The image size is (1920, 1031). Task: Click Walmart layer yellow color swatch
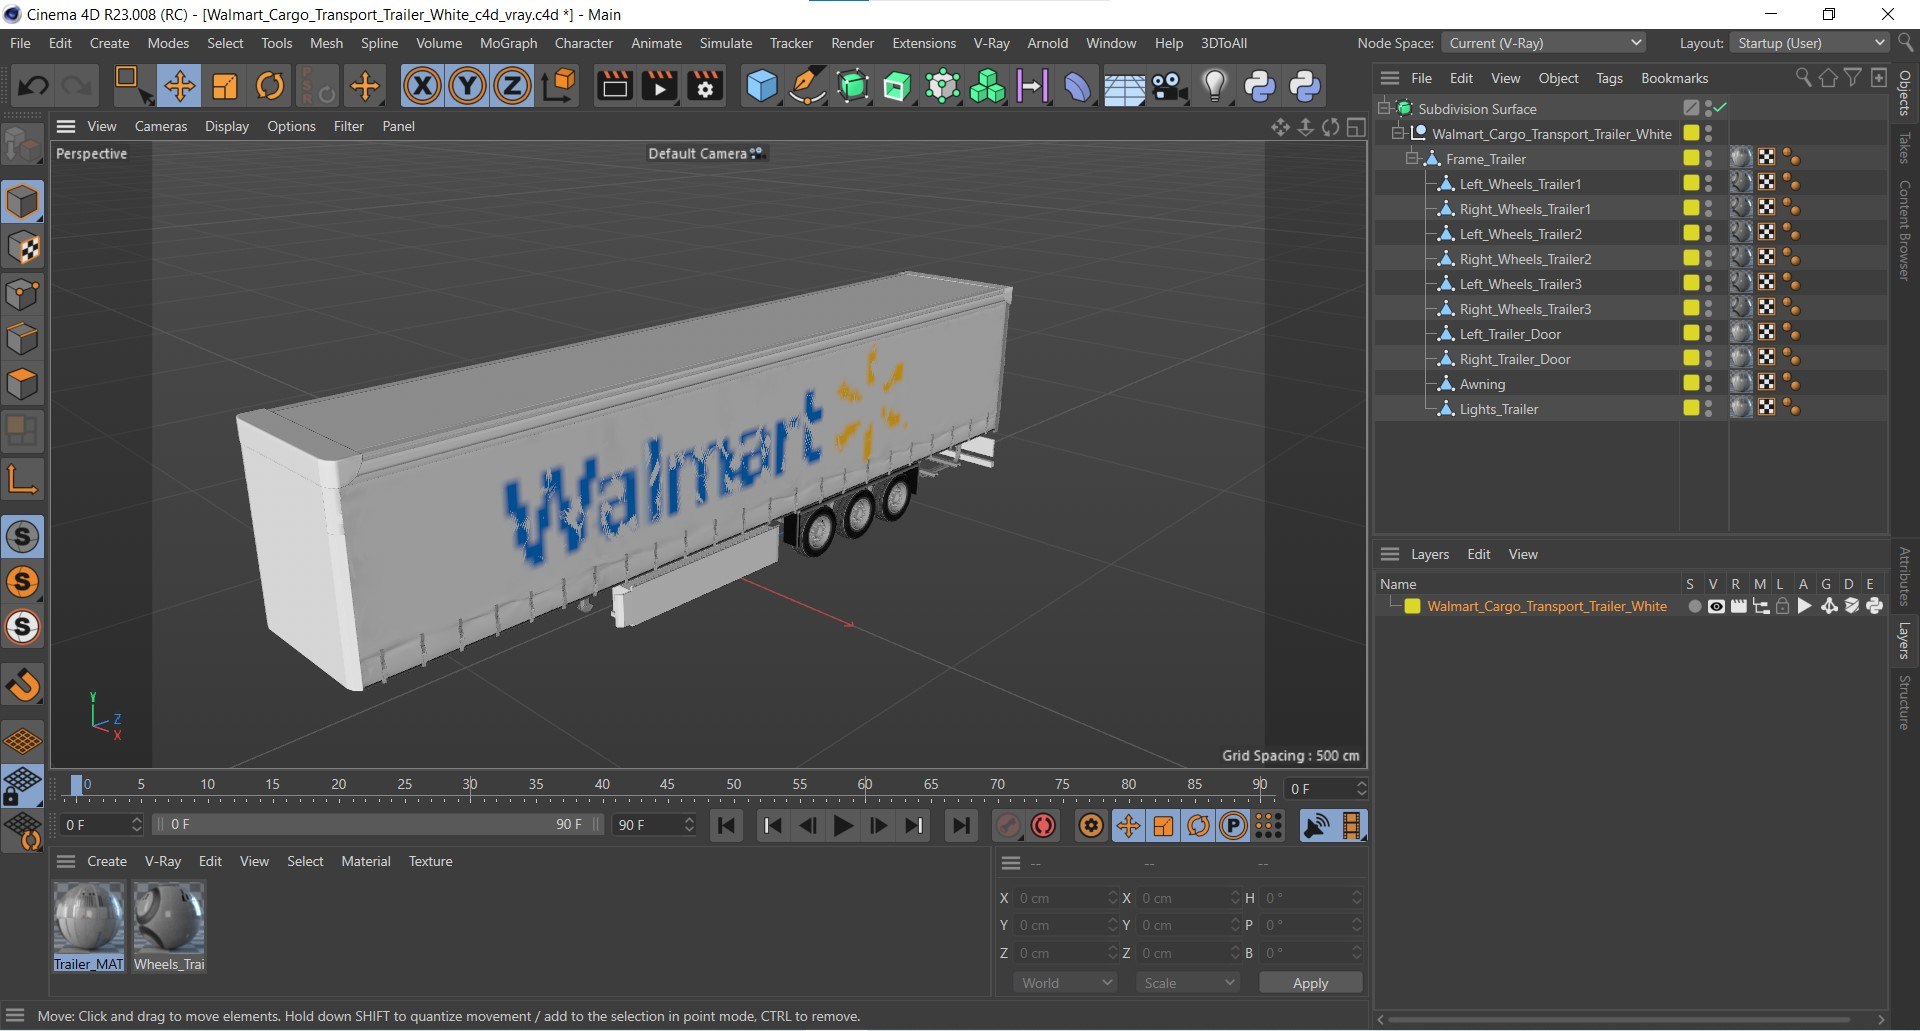1412,607
